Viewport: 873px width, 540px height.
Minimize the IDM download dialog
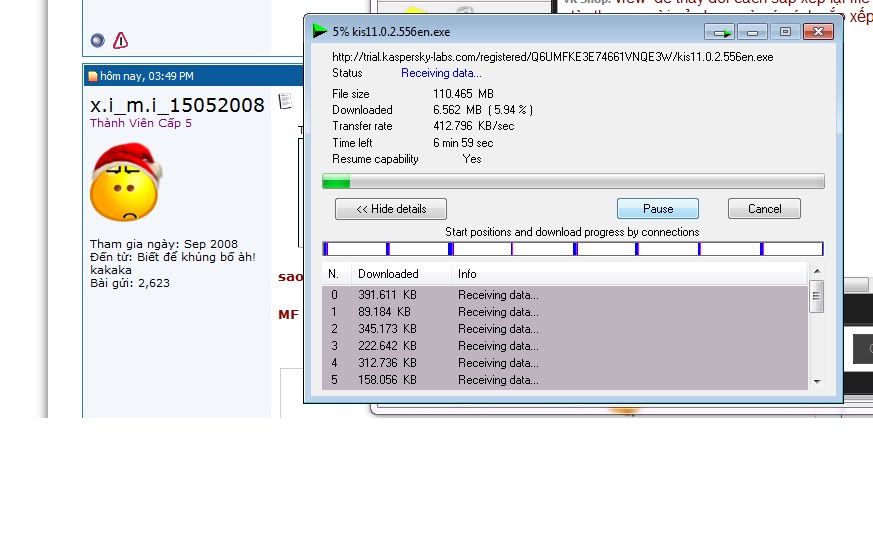click(x=753, y=32)
